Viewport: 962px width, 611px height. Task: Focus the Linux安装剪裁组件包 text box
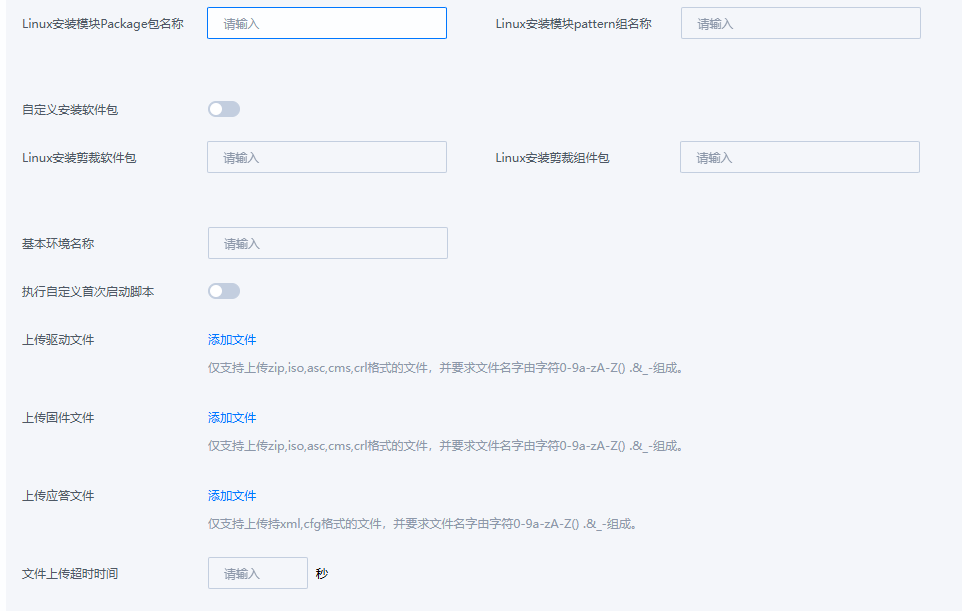[x=799, y=157]
